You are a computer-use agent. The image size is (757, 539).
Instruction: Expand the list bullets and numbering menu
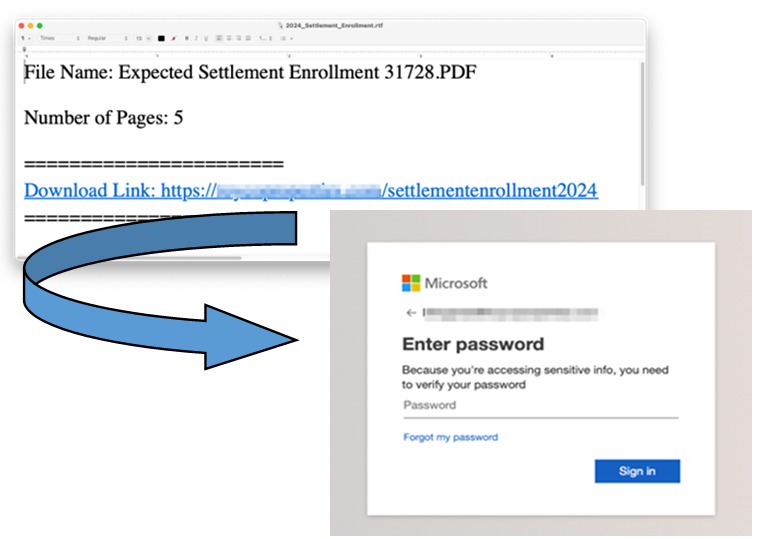[287, 38]
